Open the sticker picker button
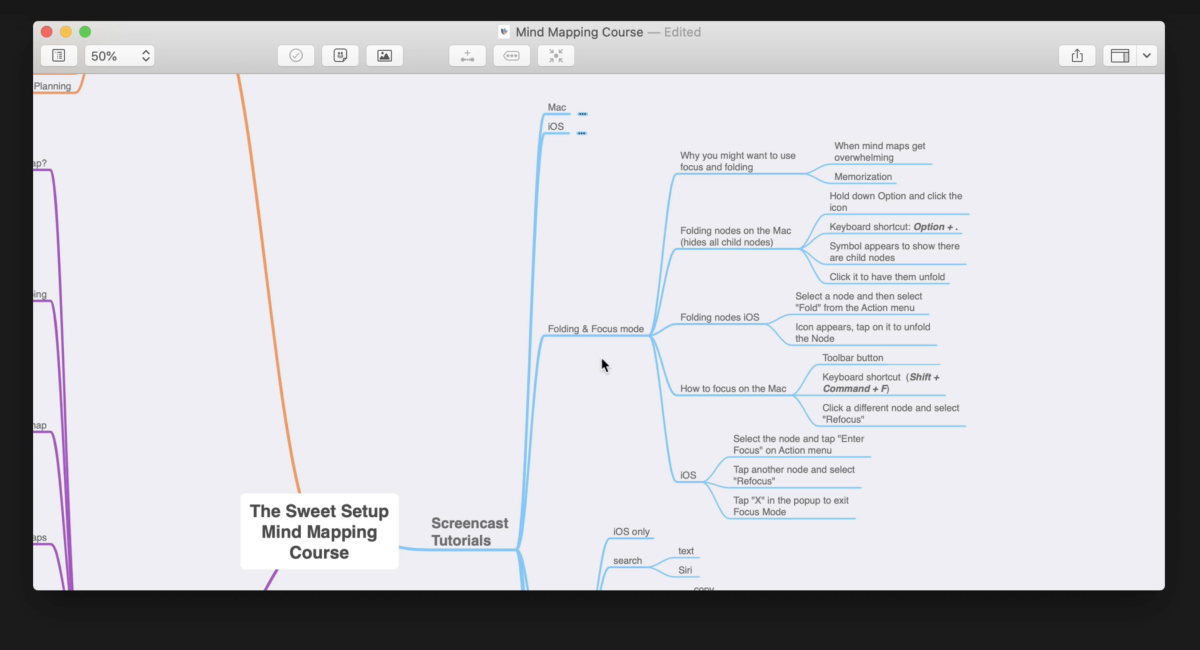The image size is (1200, 650). click(x=340, y=56)
